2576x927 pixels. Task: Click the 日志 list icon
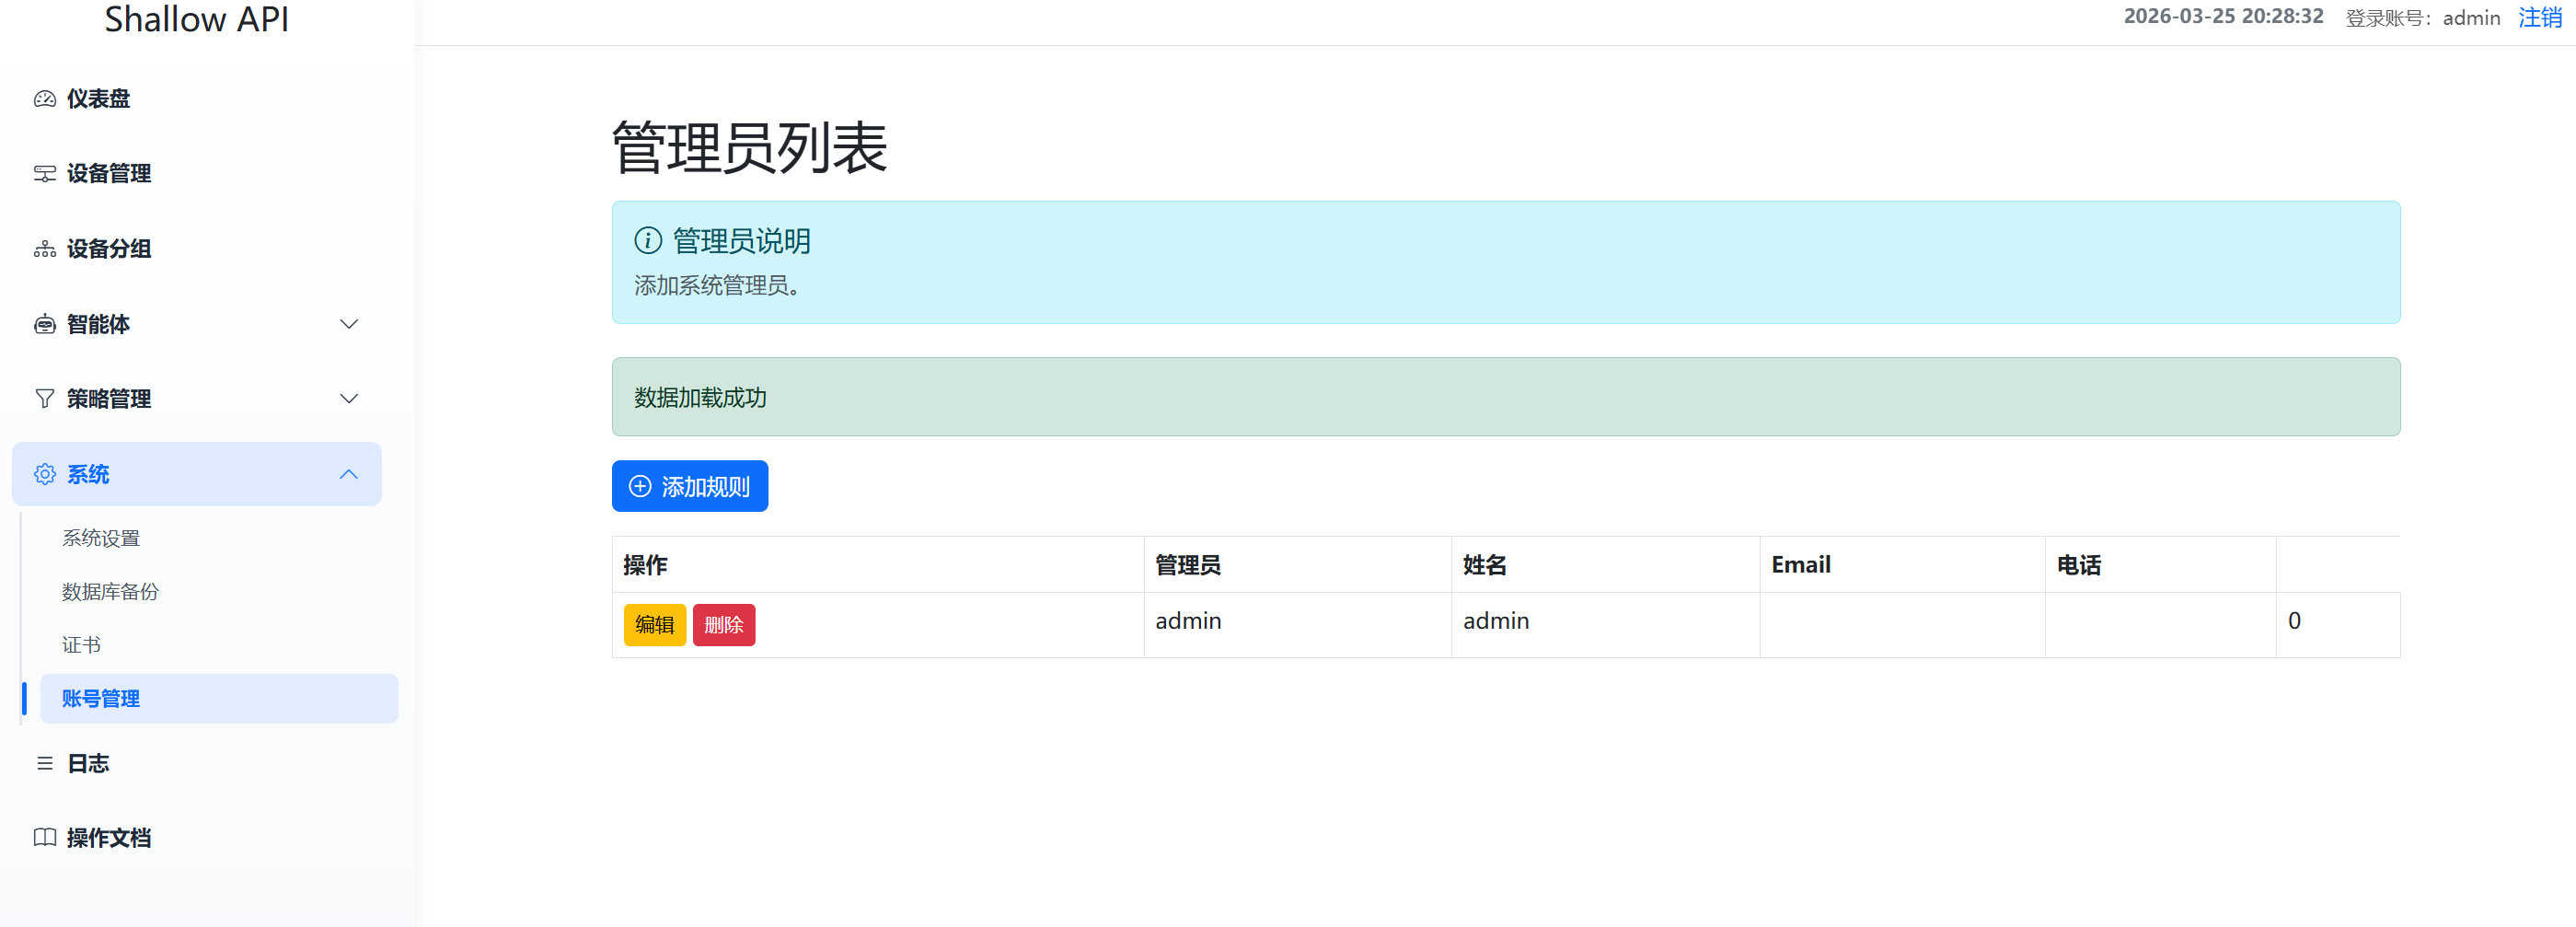point(44,764)
